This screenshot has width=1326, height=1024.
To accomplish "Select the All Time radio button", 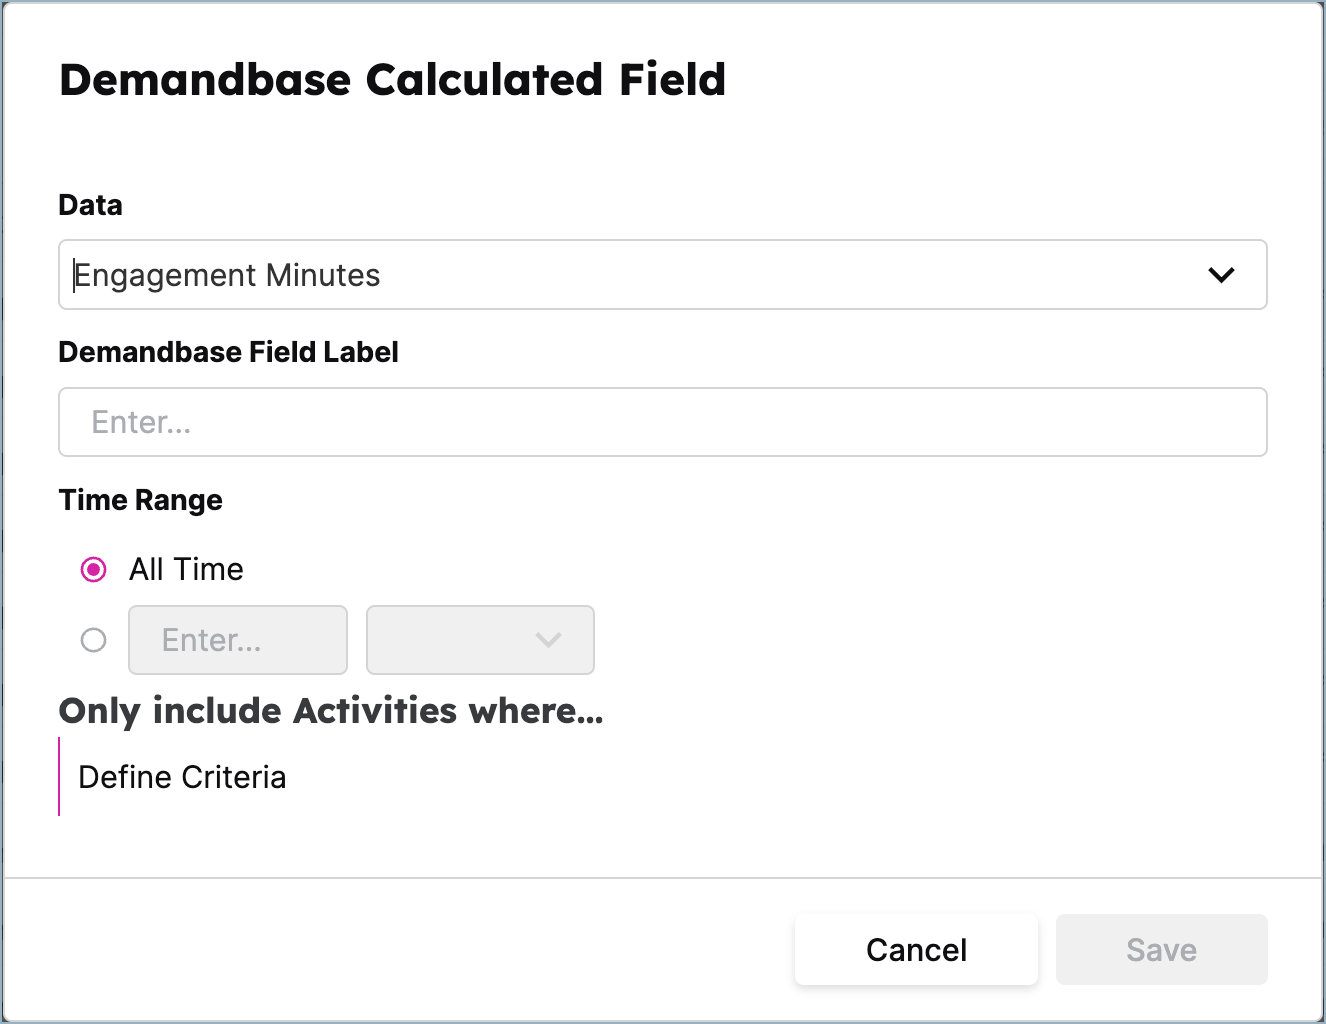I will [93, 570].
